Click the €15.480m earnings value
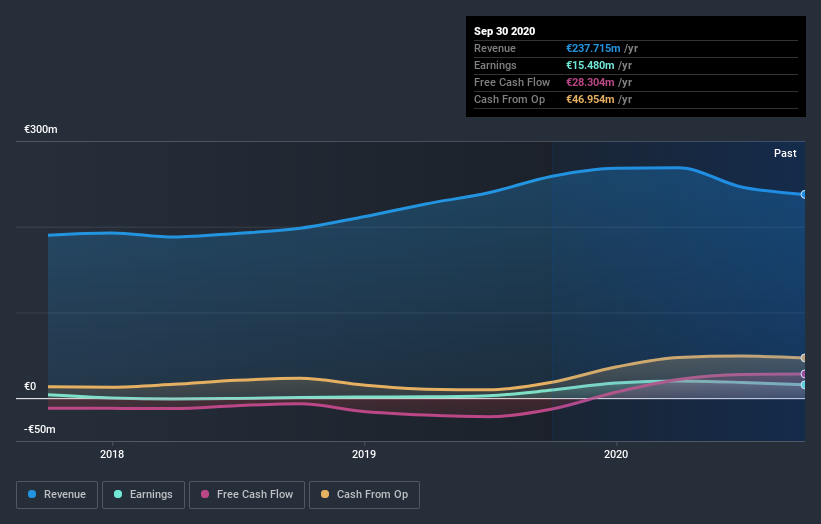821x524 pixels. coord(590,65)
